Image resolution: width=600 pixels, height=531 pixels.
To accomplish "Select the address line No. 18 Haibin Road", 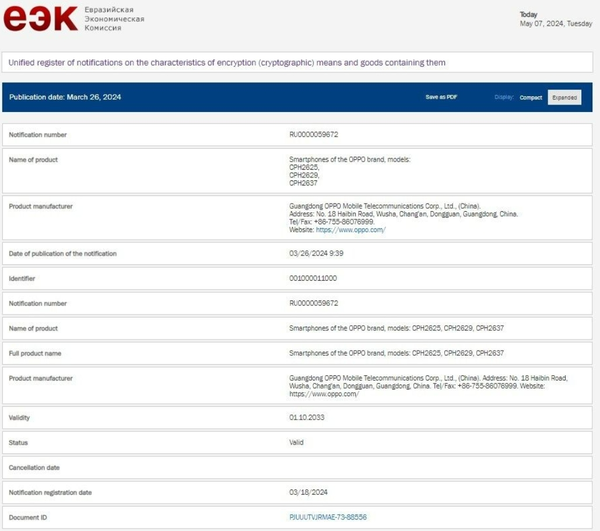I will click(403, 214).
